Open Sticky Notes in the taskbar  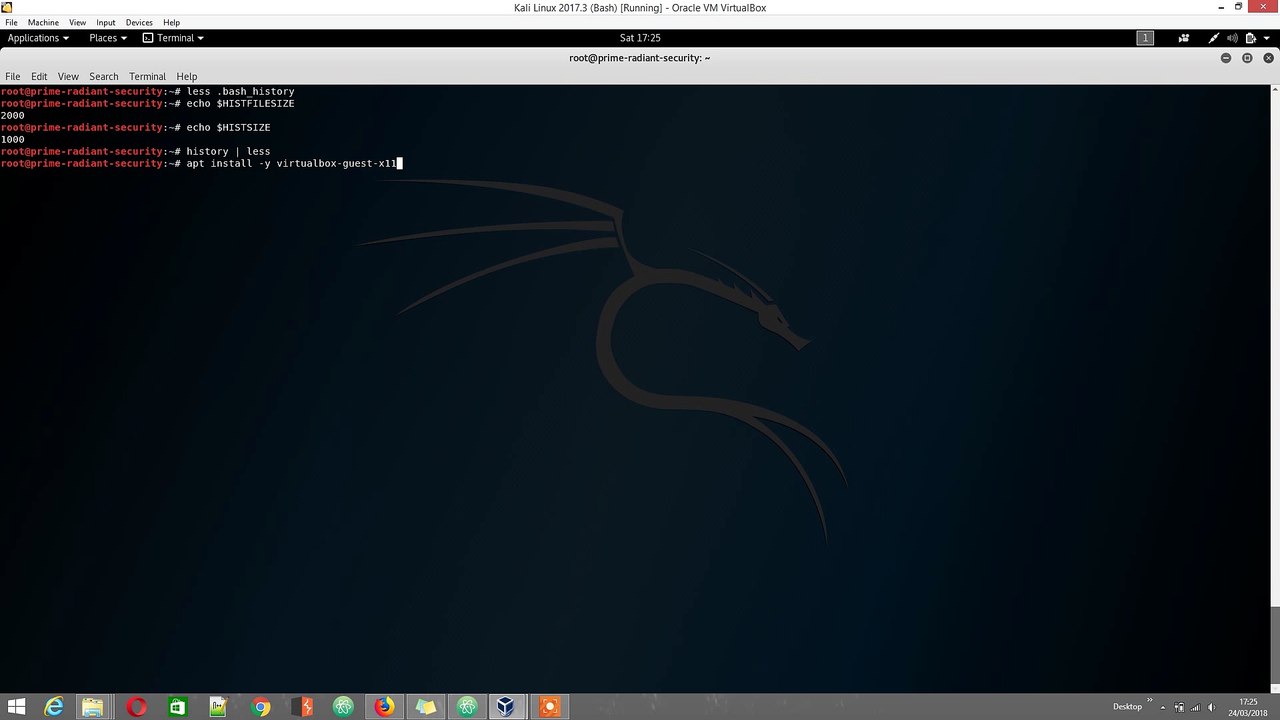426,707
